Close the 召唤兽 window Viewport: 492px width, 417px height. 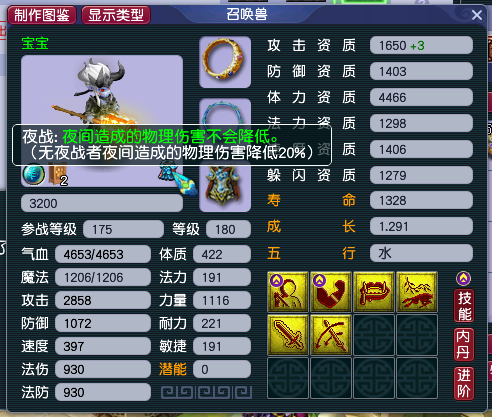pyautogui.click(x=477, y=15)
